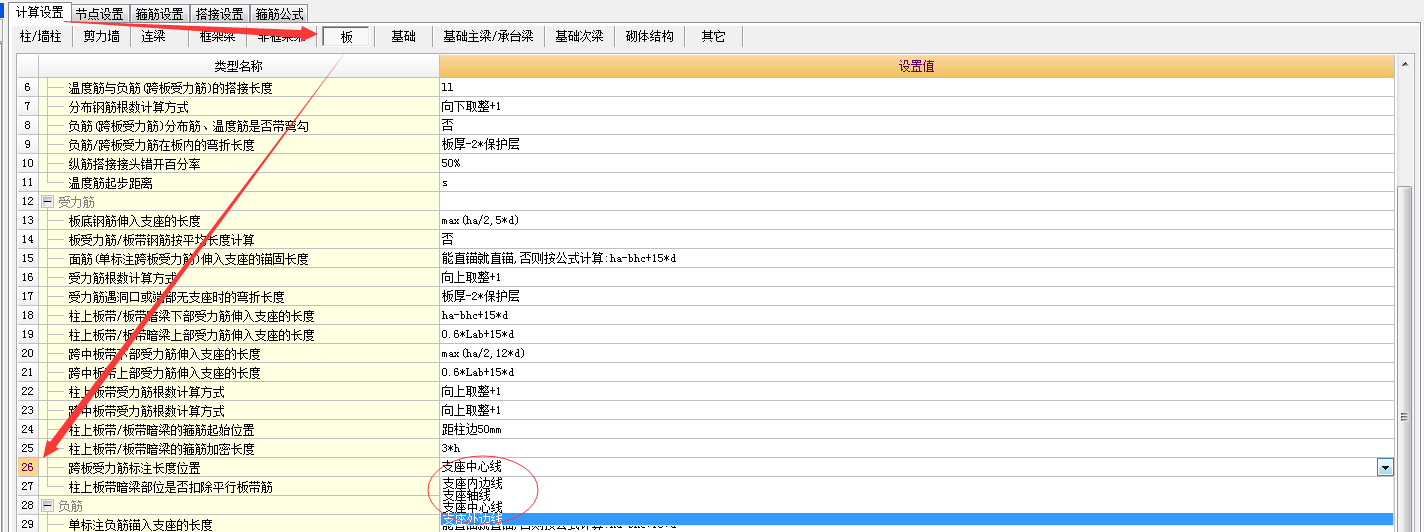
Task: Choose 支座中心线 in the dropdown list
Action: click(472, 507)
